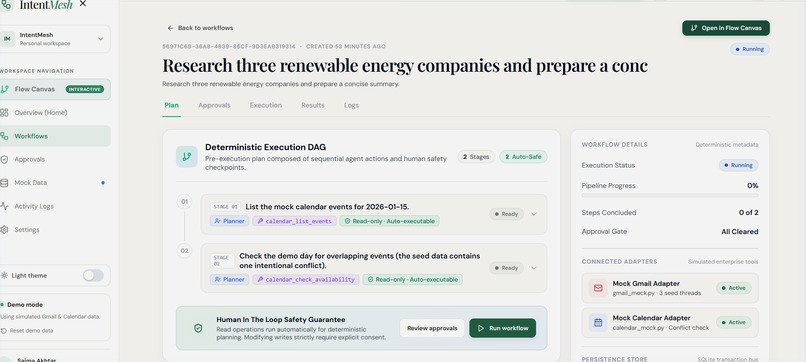Viewport: 806px width, 362px height.
Task: Click the Approvals shield icon in sidebar
Action: click(x=4, y=159)
